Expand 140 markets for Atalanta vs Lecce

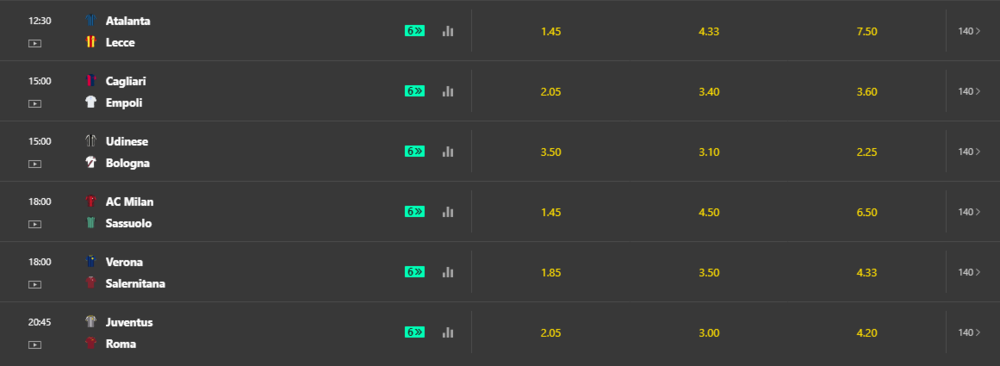click(x=969, y=31)
